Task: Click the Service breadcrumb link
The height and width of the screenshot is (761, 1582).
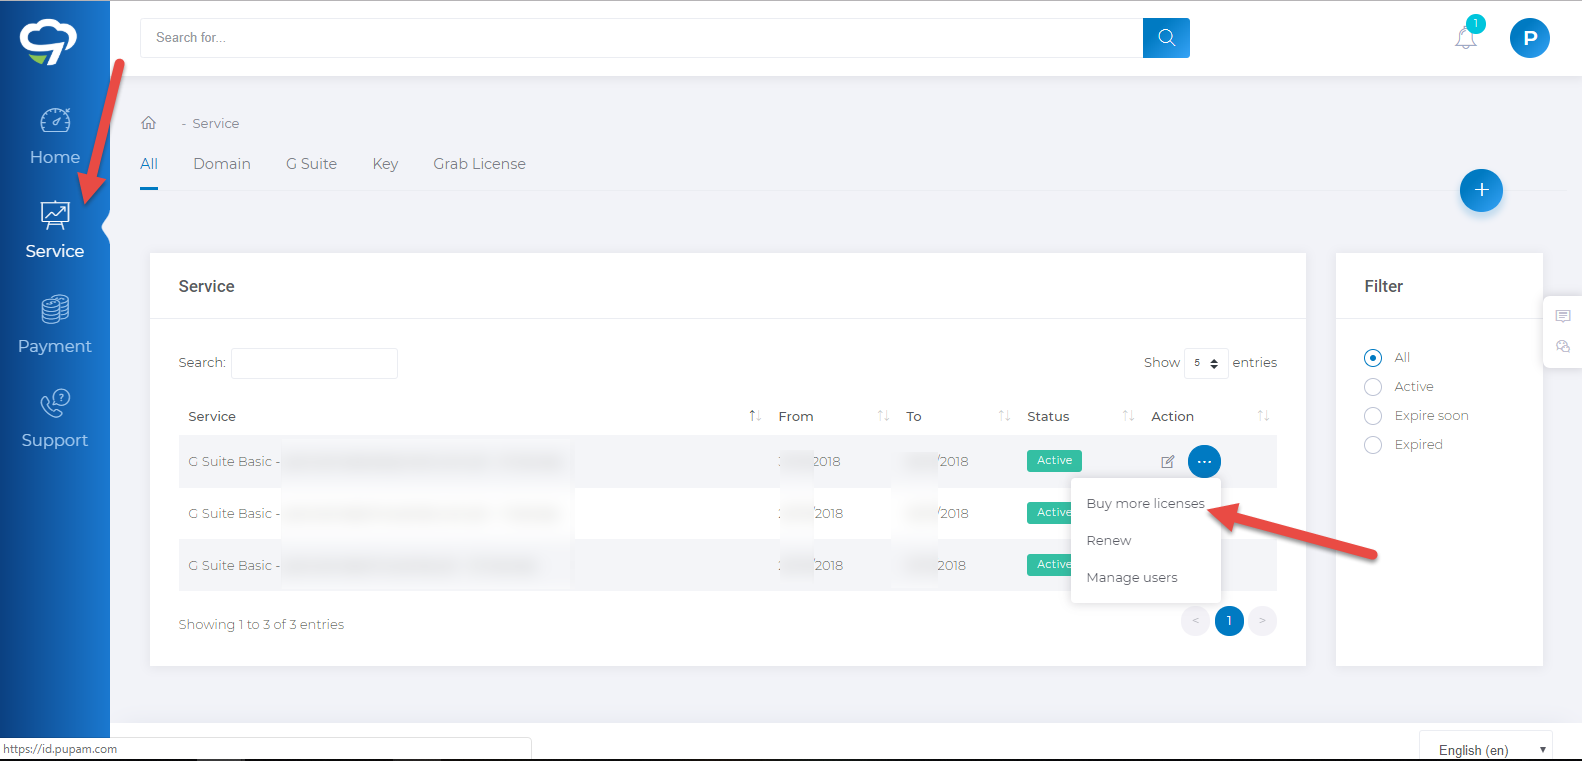Action: click(215, 123)
